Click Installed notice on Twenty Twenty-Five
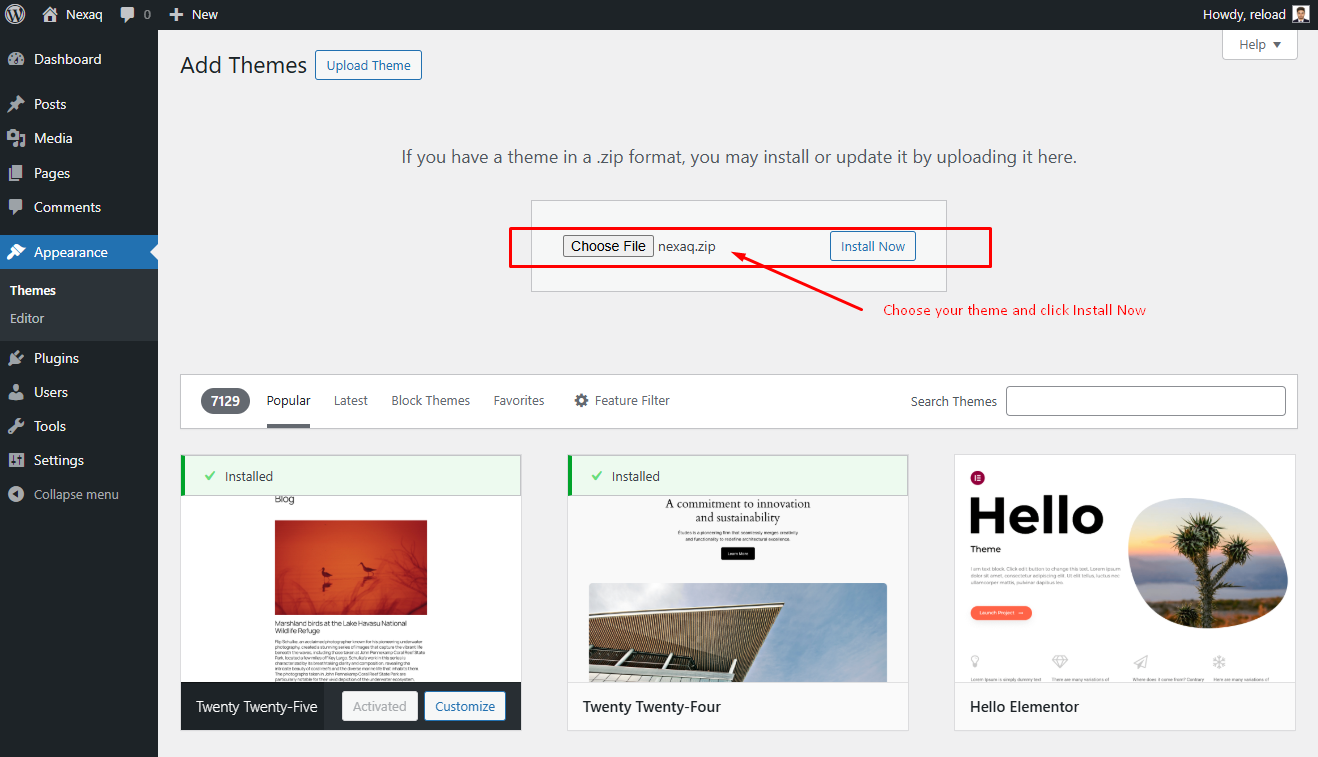 tap(351, 475)
